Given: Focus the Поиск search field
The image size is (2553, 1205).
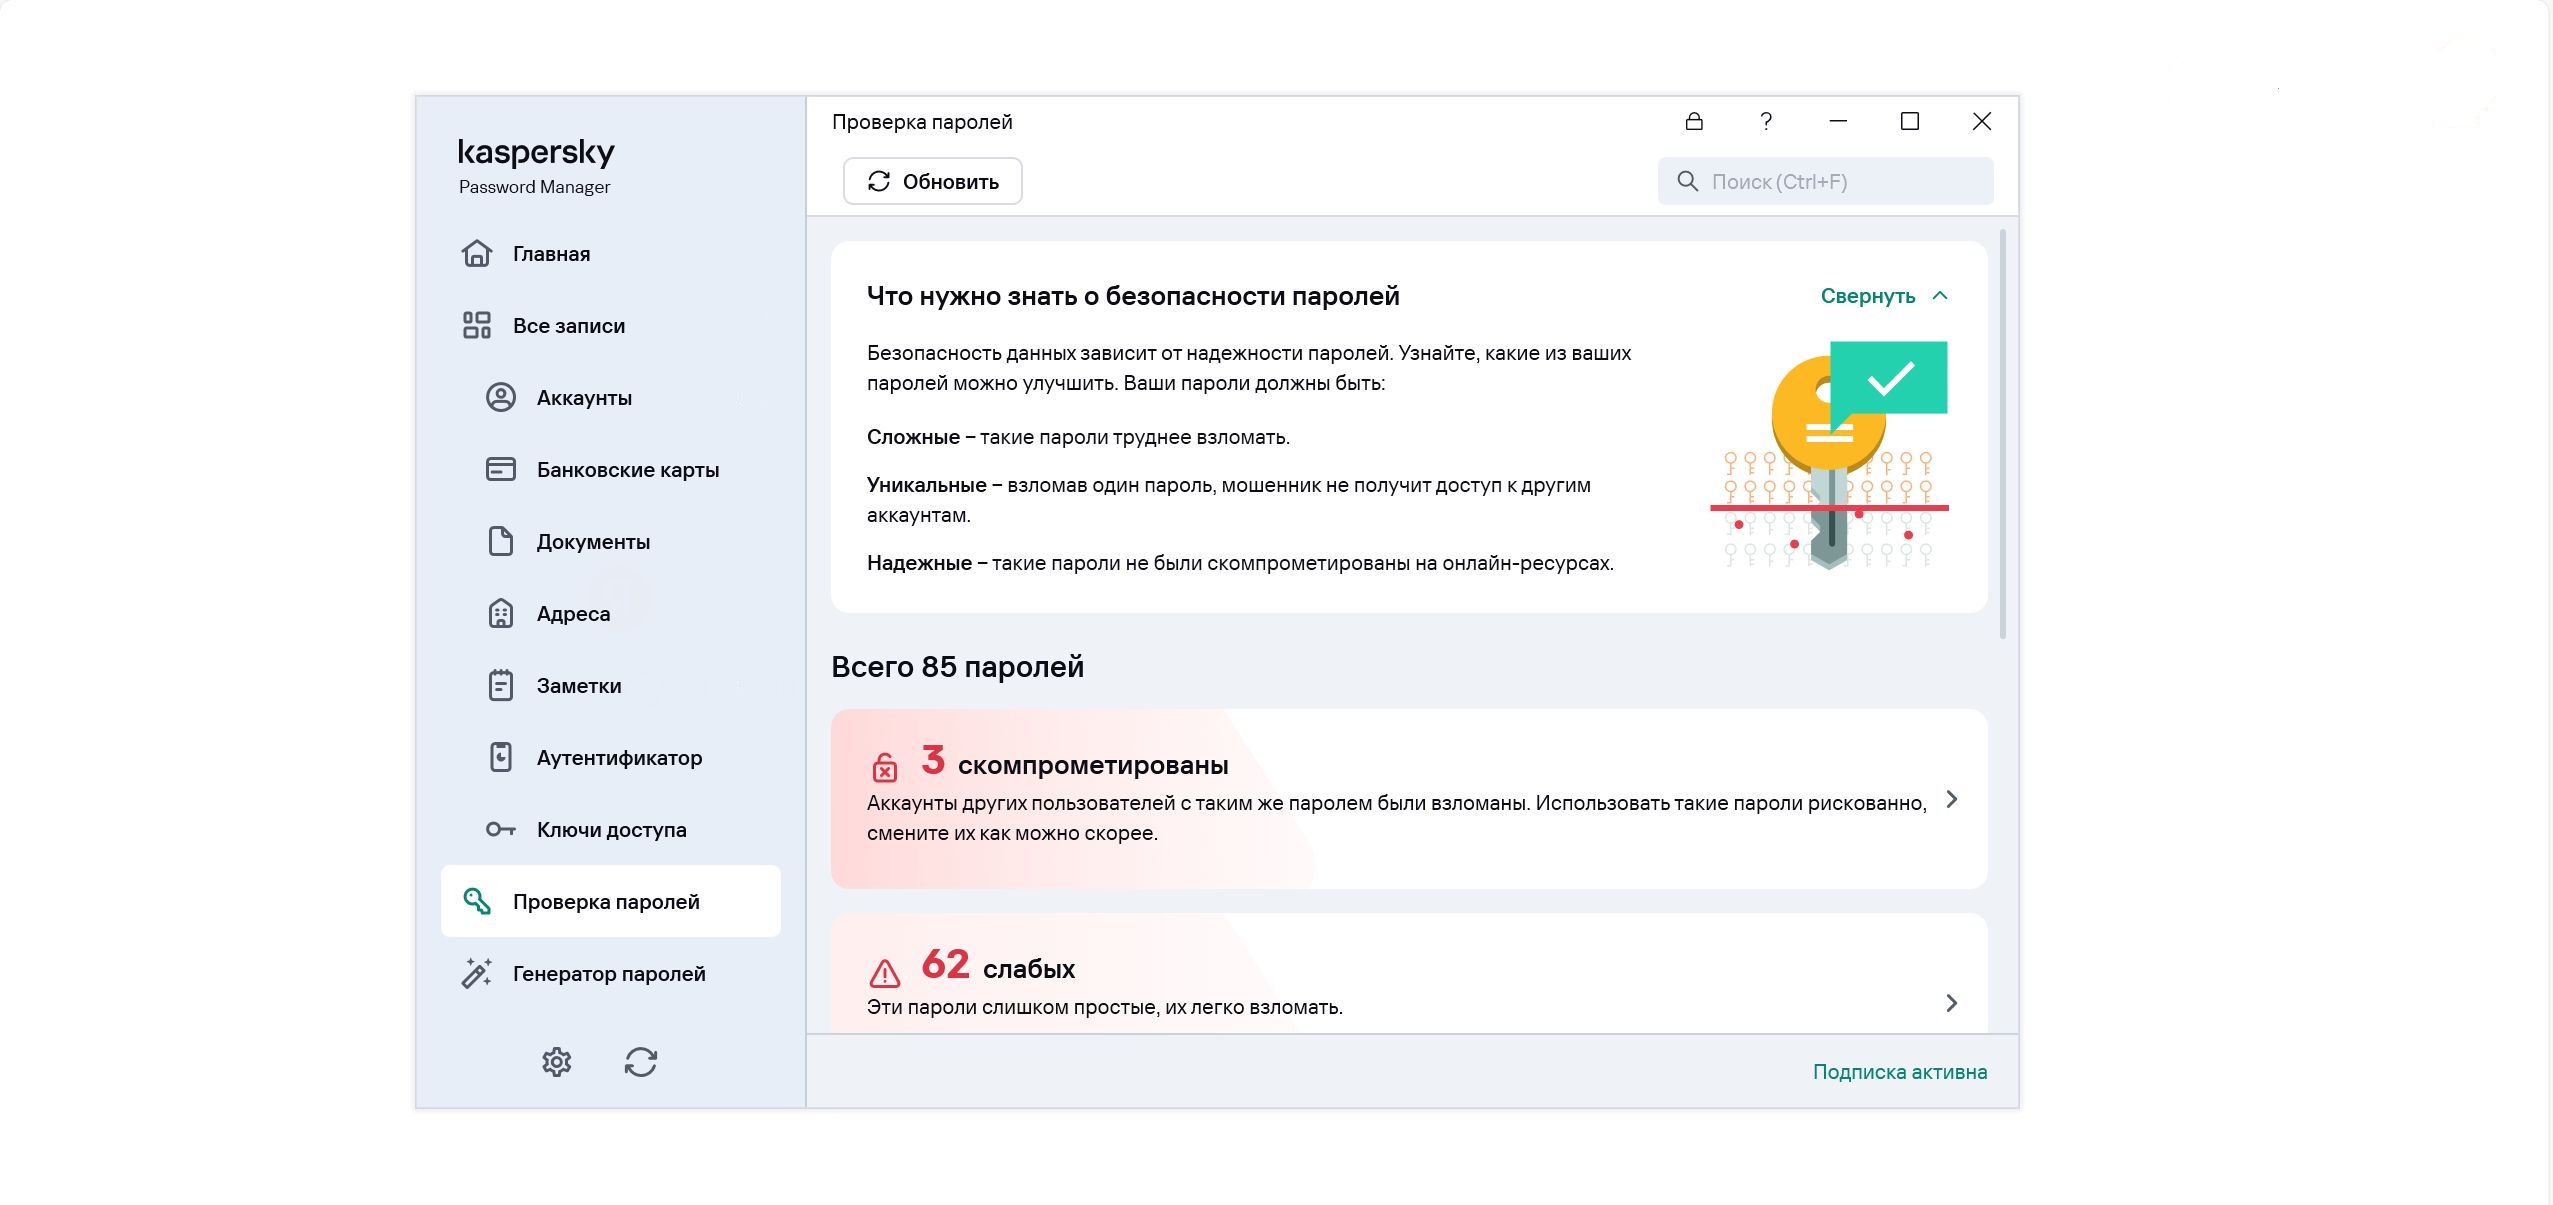Looking at the screenshot, I should click(x=1840, y=181).
